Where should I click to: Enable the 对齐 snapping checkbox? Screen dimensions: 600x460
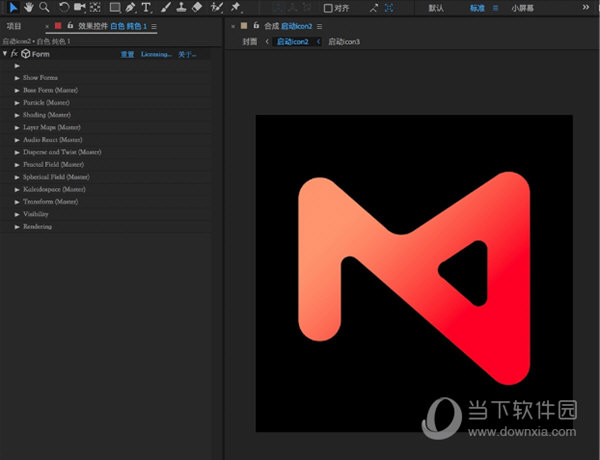coord(328,8)
